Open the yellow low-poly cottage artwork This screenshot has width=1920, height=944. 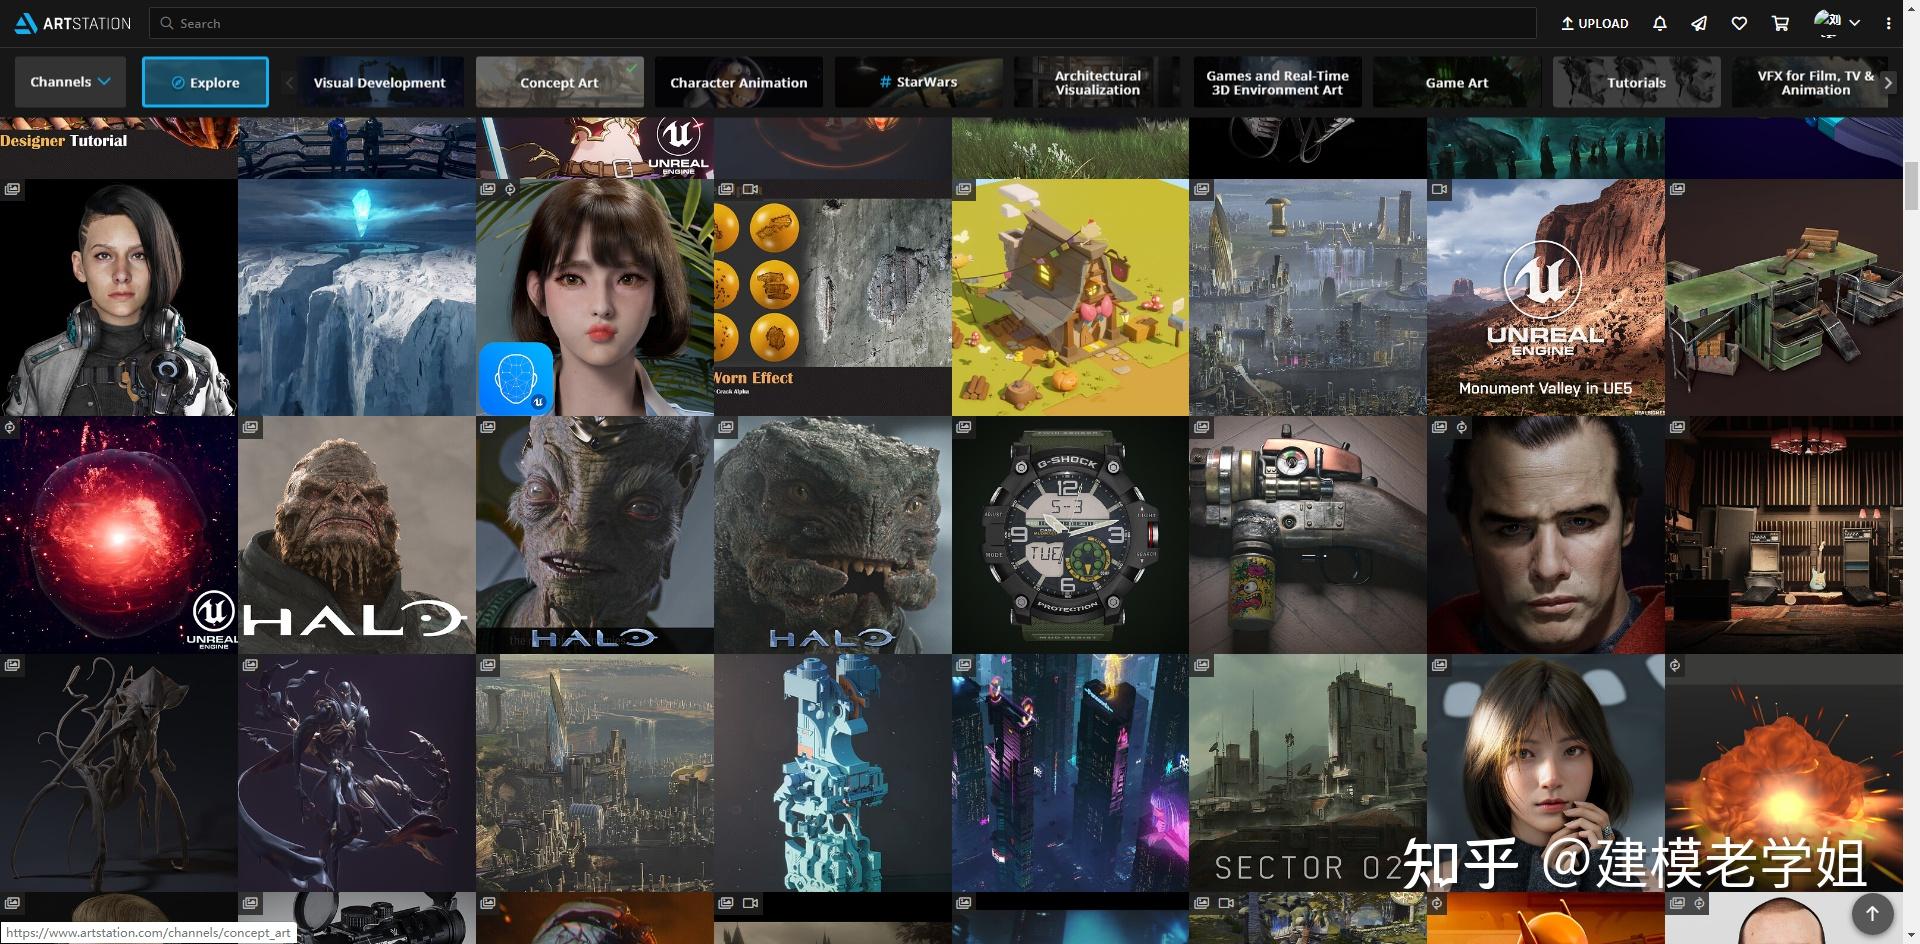pos(1070,297)
